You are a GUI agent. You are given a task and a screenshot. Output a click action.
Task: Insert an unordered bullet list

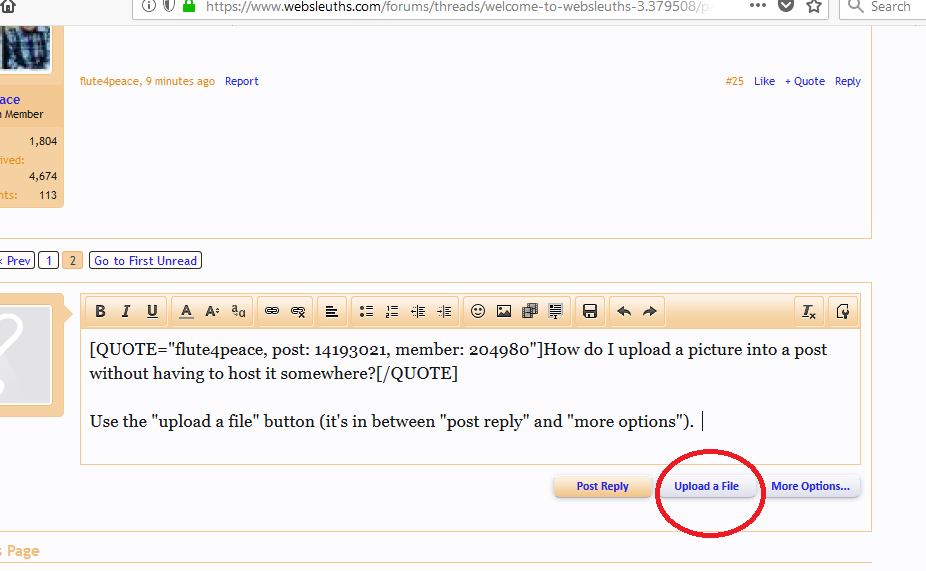tap(366, 312)
